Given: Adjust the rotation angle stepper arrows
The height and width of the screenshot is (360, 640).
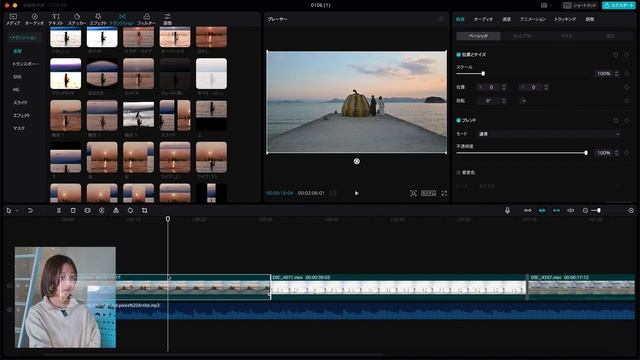Looking at the screenshot, I should [x=504, y=100].
